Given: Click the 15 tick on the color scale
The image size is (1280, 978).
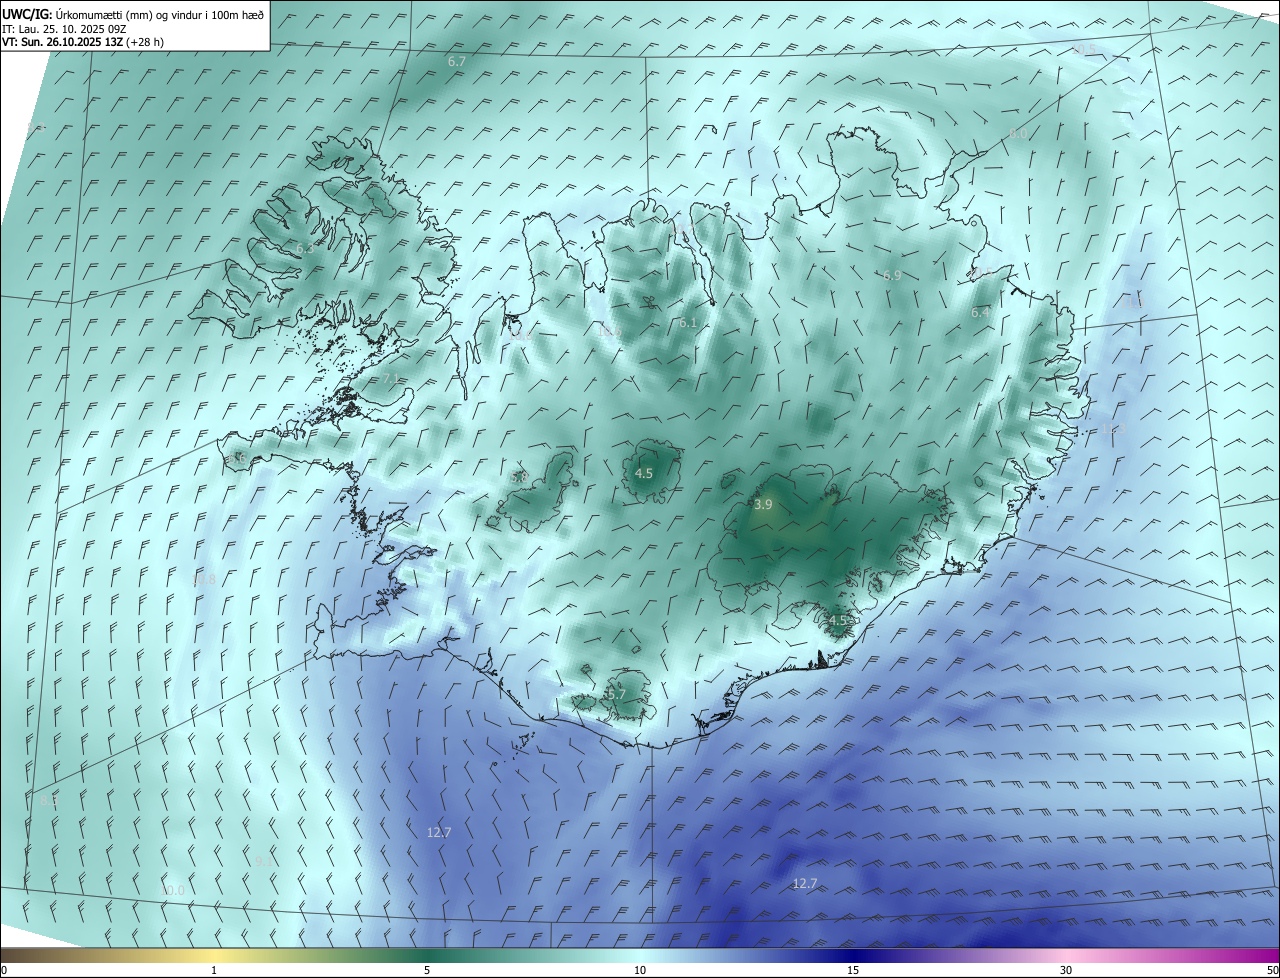Looking at the screenshot, I should (x=853, y=970).
